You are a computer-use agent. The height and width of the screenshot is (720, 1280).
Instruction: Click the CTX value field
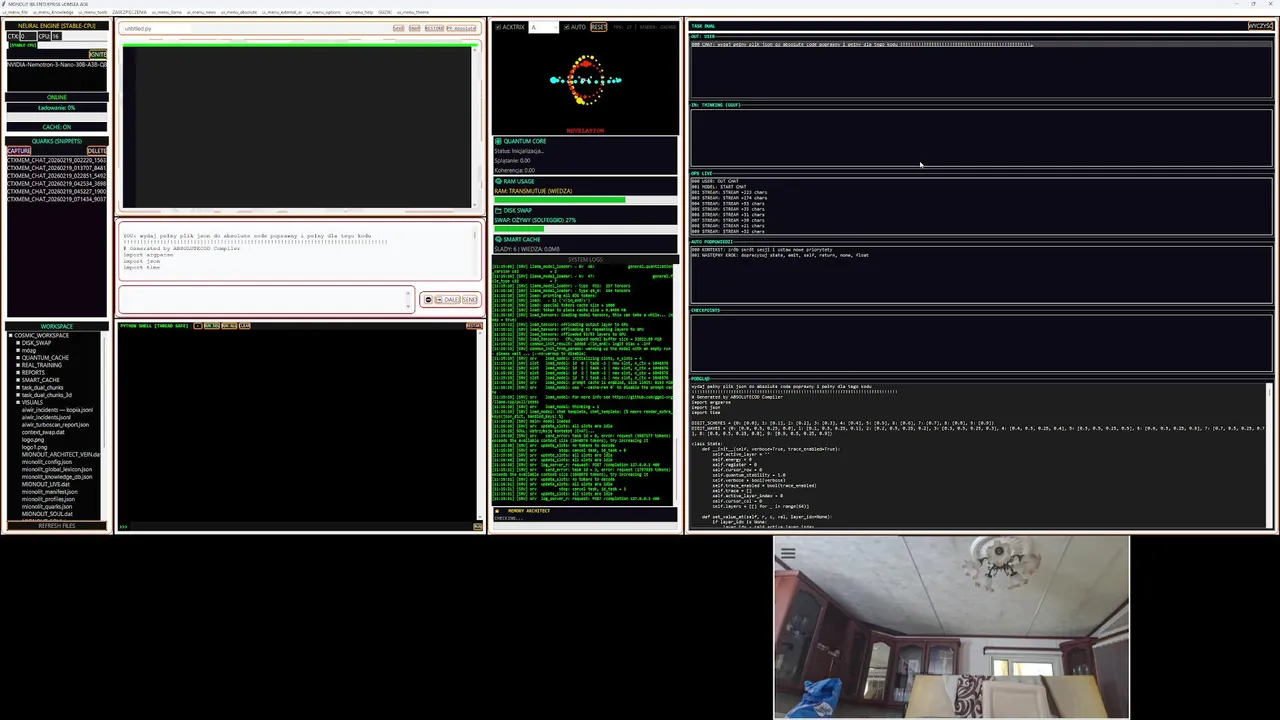[28, 36]
